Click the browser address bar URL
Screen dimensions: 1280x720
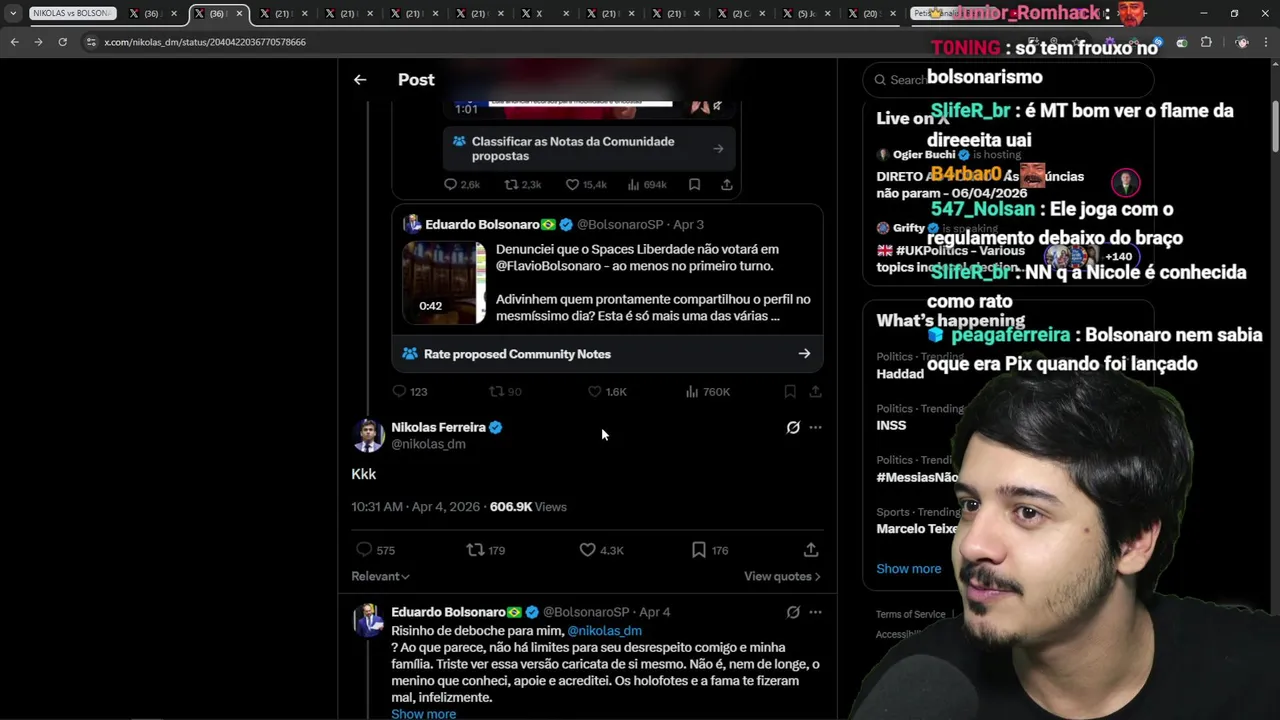pyautogui.click(x=205, y=42)
